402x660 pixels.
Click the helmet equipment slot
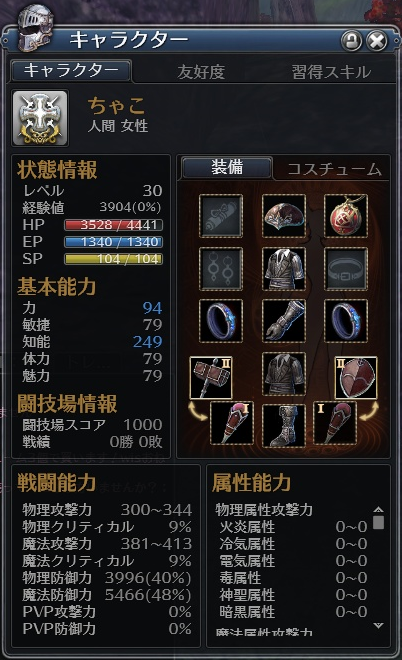point(284,216)
